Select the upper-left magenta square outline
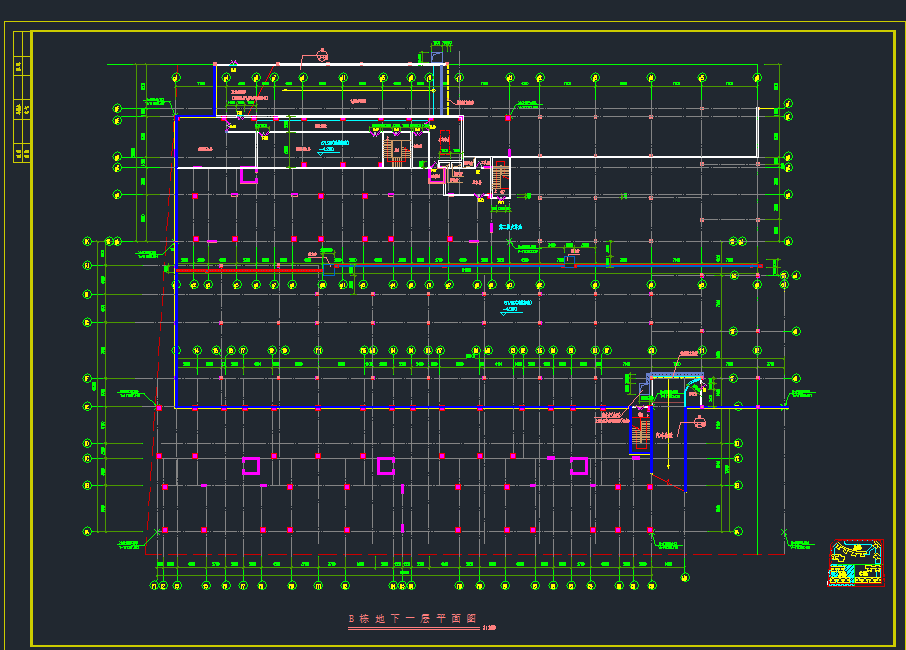The width and height of the screenshot is (906, 650). point(247,176)
